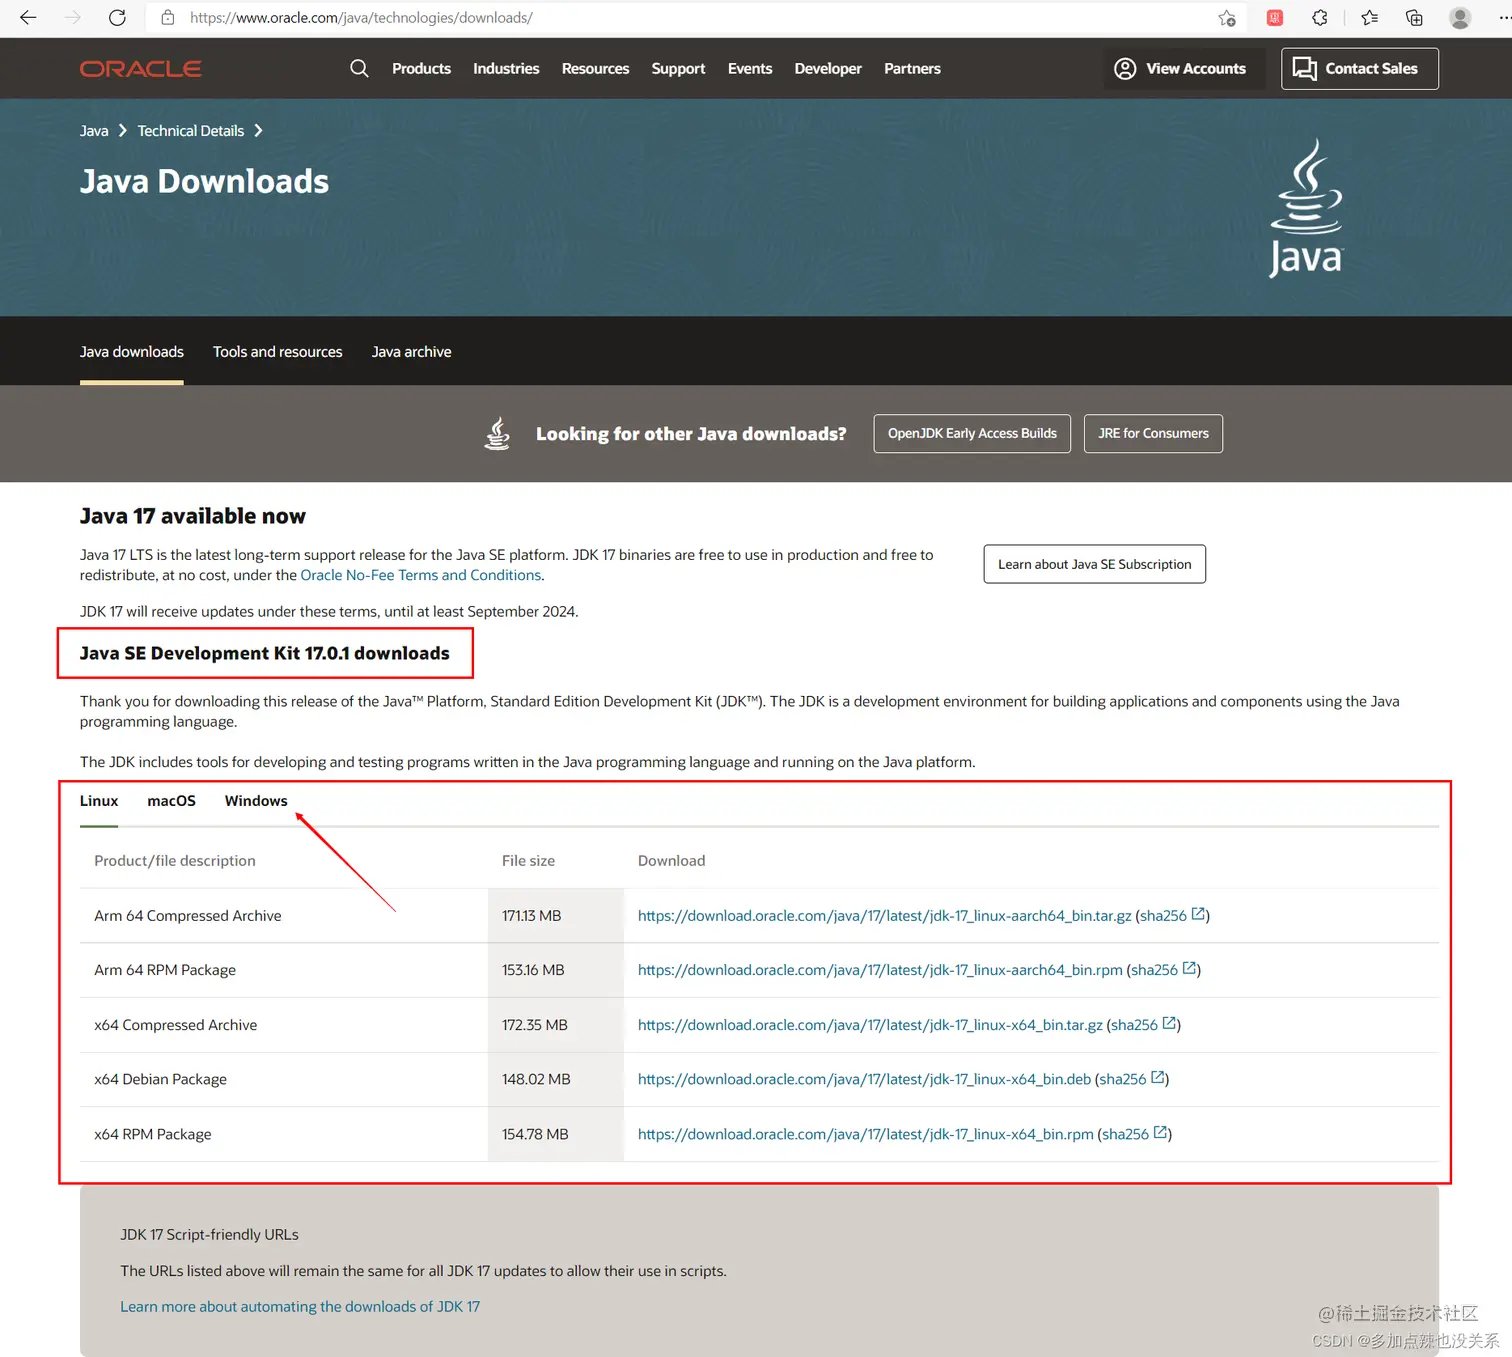
Task: Open the Resources menu
Action: 595,69
